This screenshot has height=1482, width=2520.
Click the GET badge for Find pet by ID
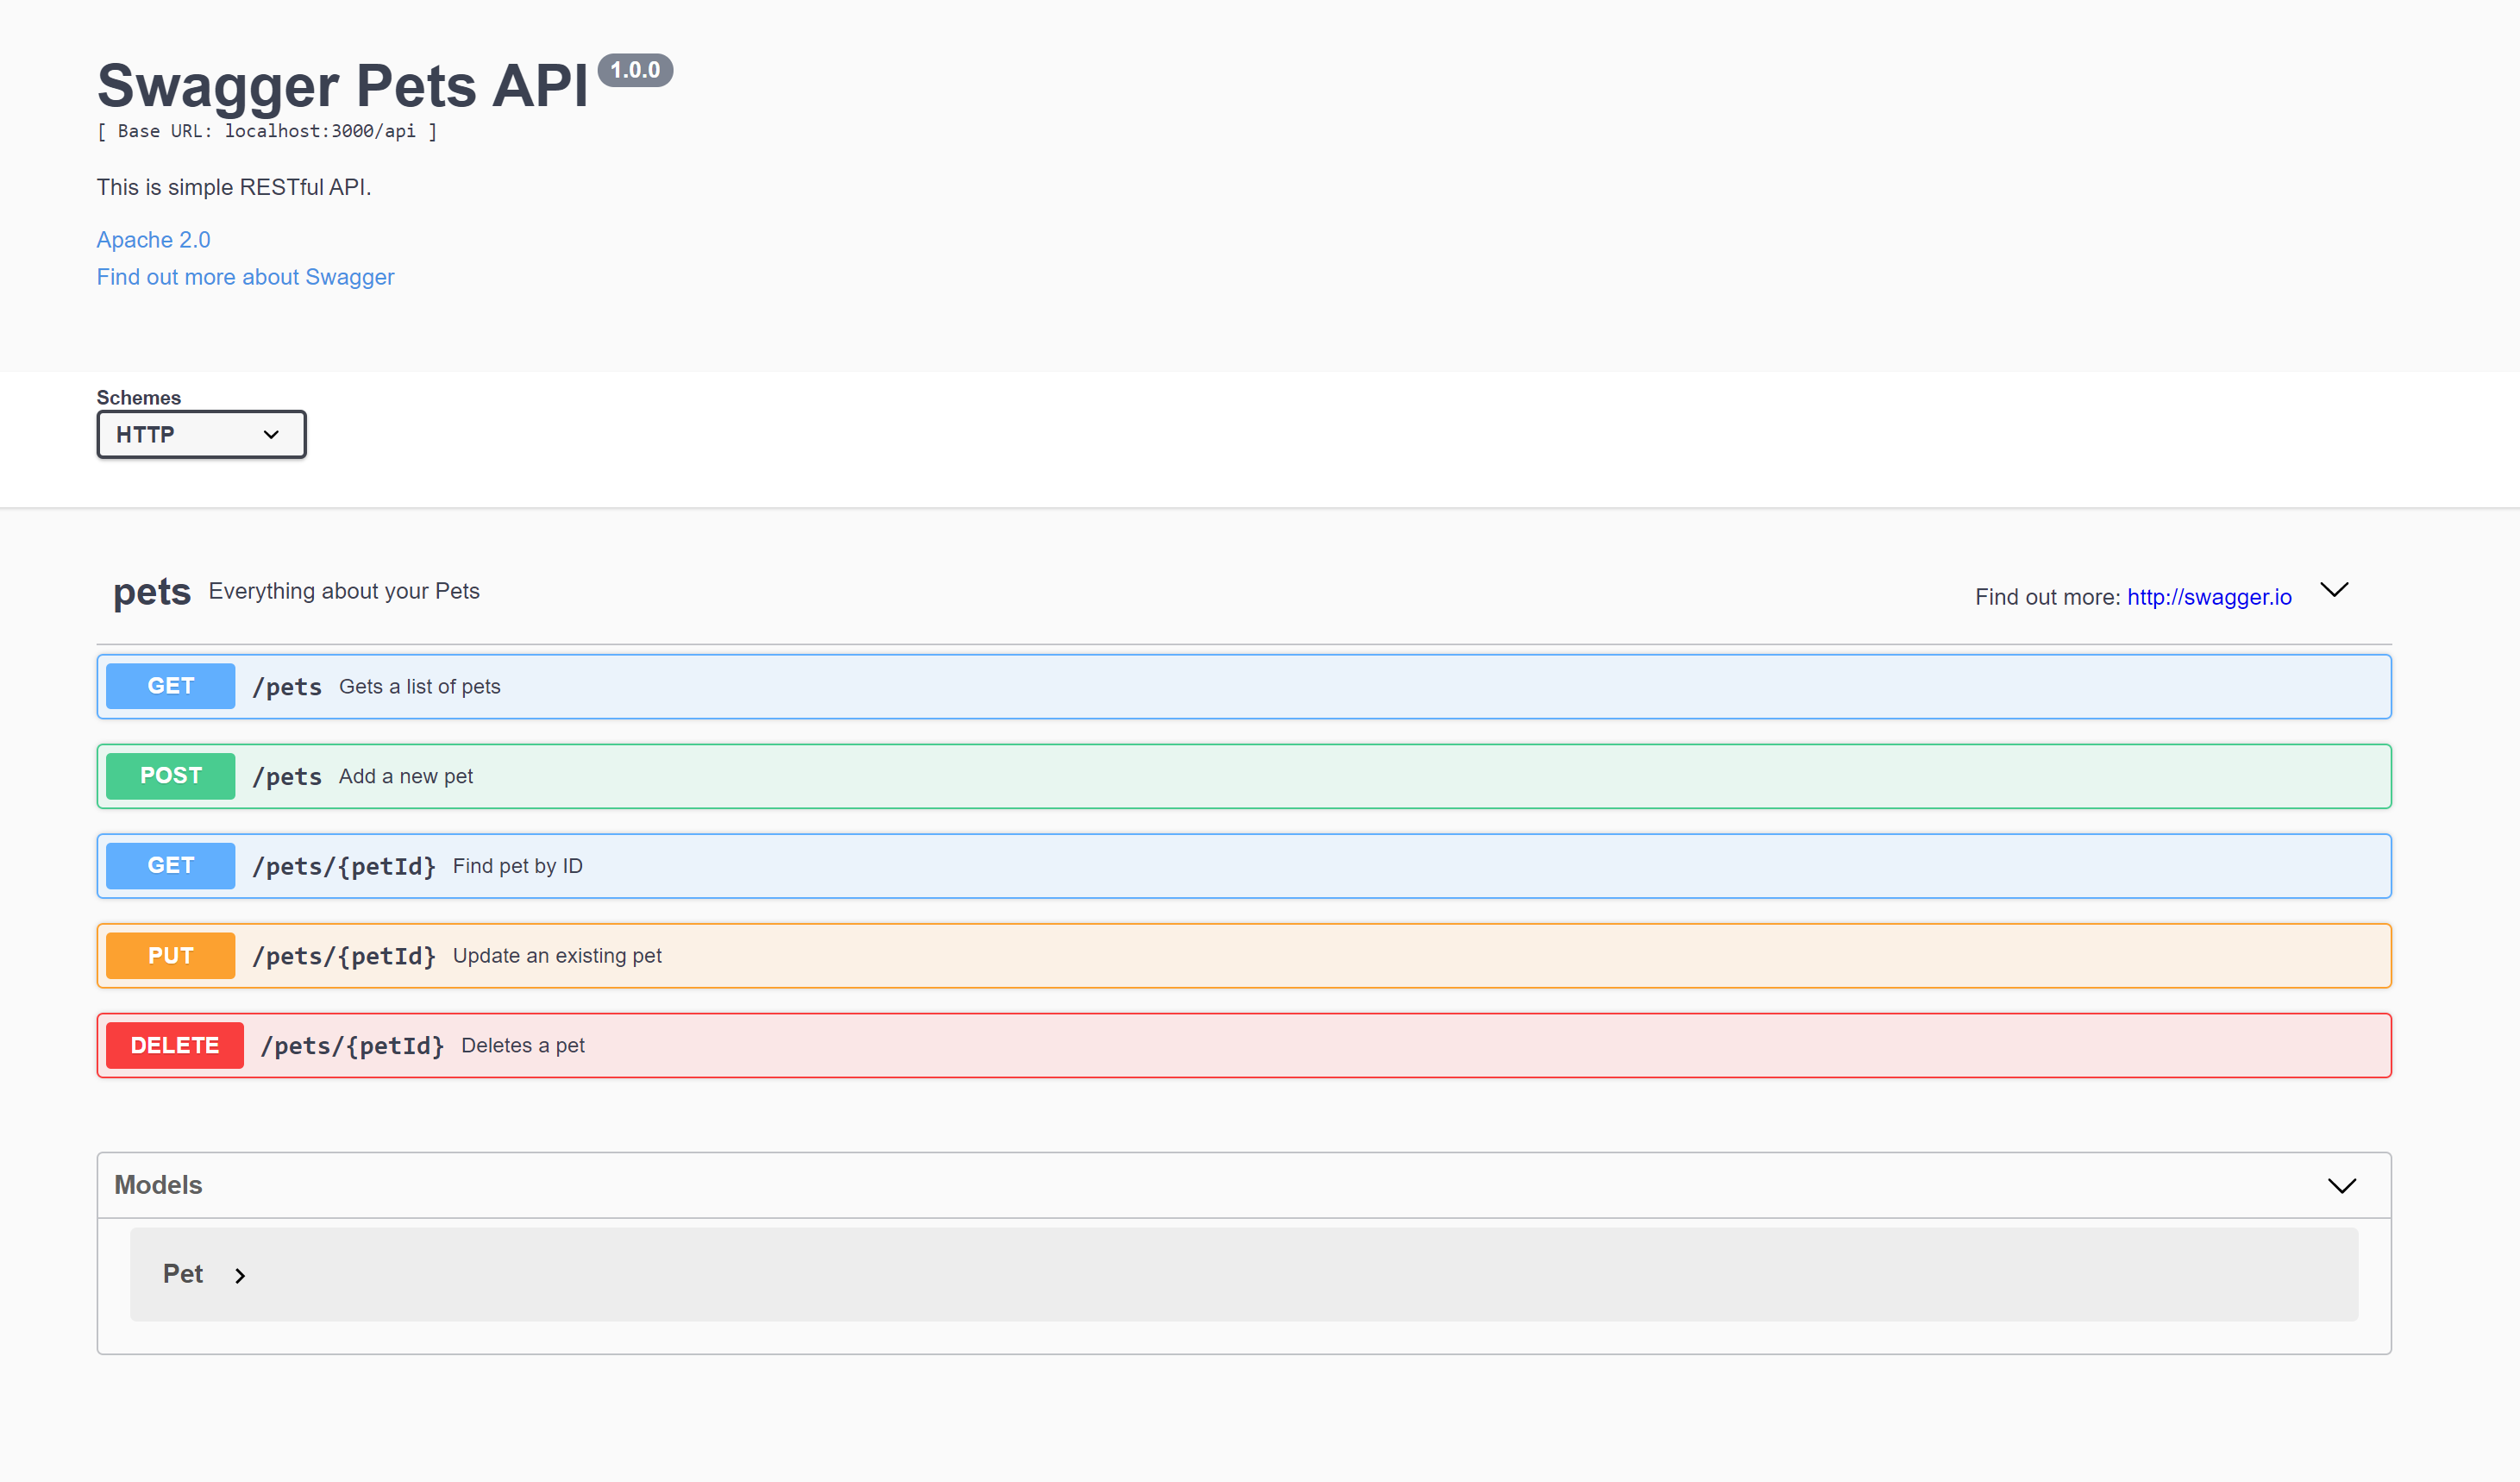[x=170, y=866]
